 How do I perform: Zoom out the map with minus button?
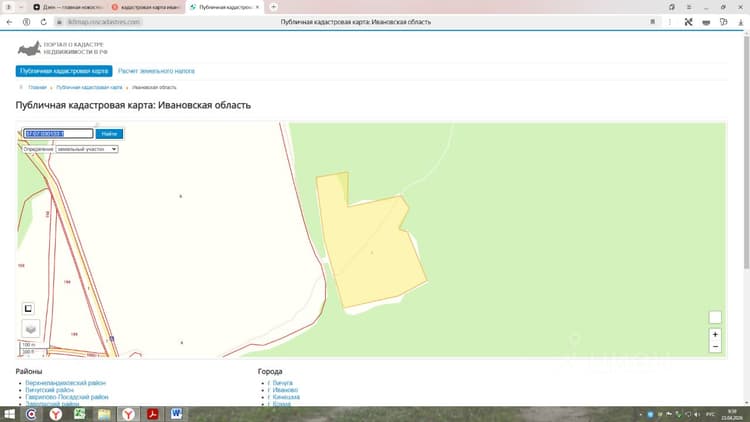pos(715,346)
